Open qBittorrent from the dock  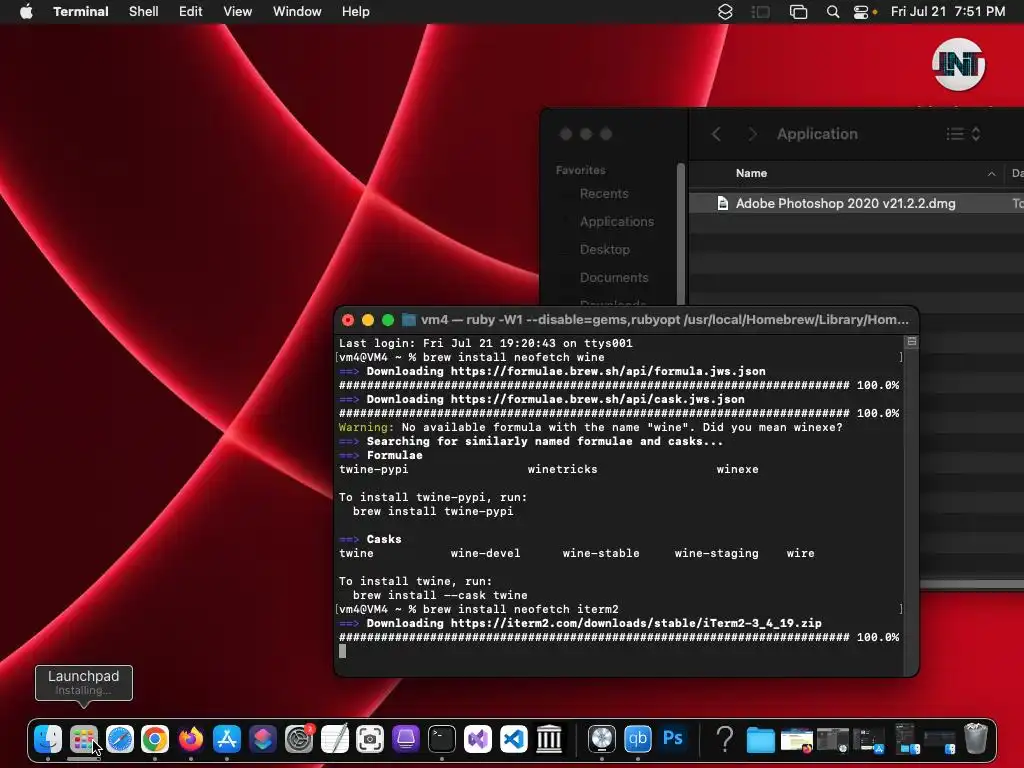pyautogui.click(x=637, y=739)
